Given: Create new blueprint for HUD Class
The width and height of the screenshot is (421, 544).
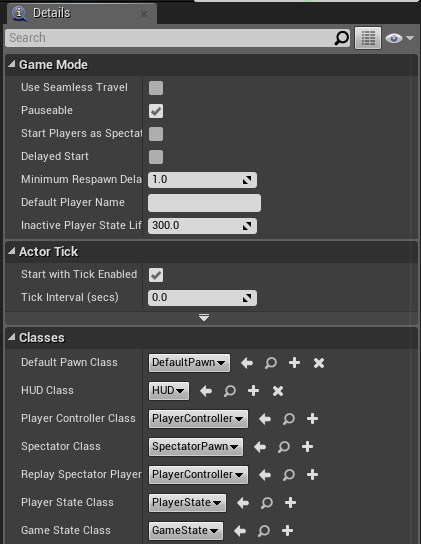Looking at the screenshot, I should [253, 391].
